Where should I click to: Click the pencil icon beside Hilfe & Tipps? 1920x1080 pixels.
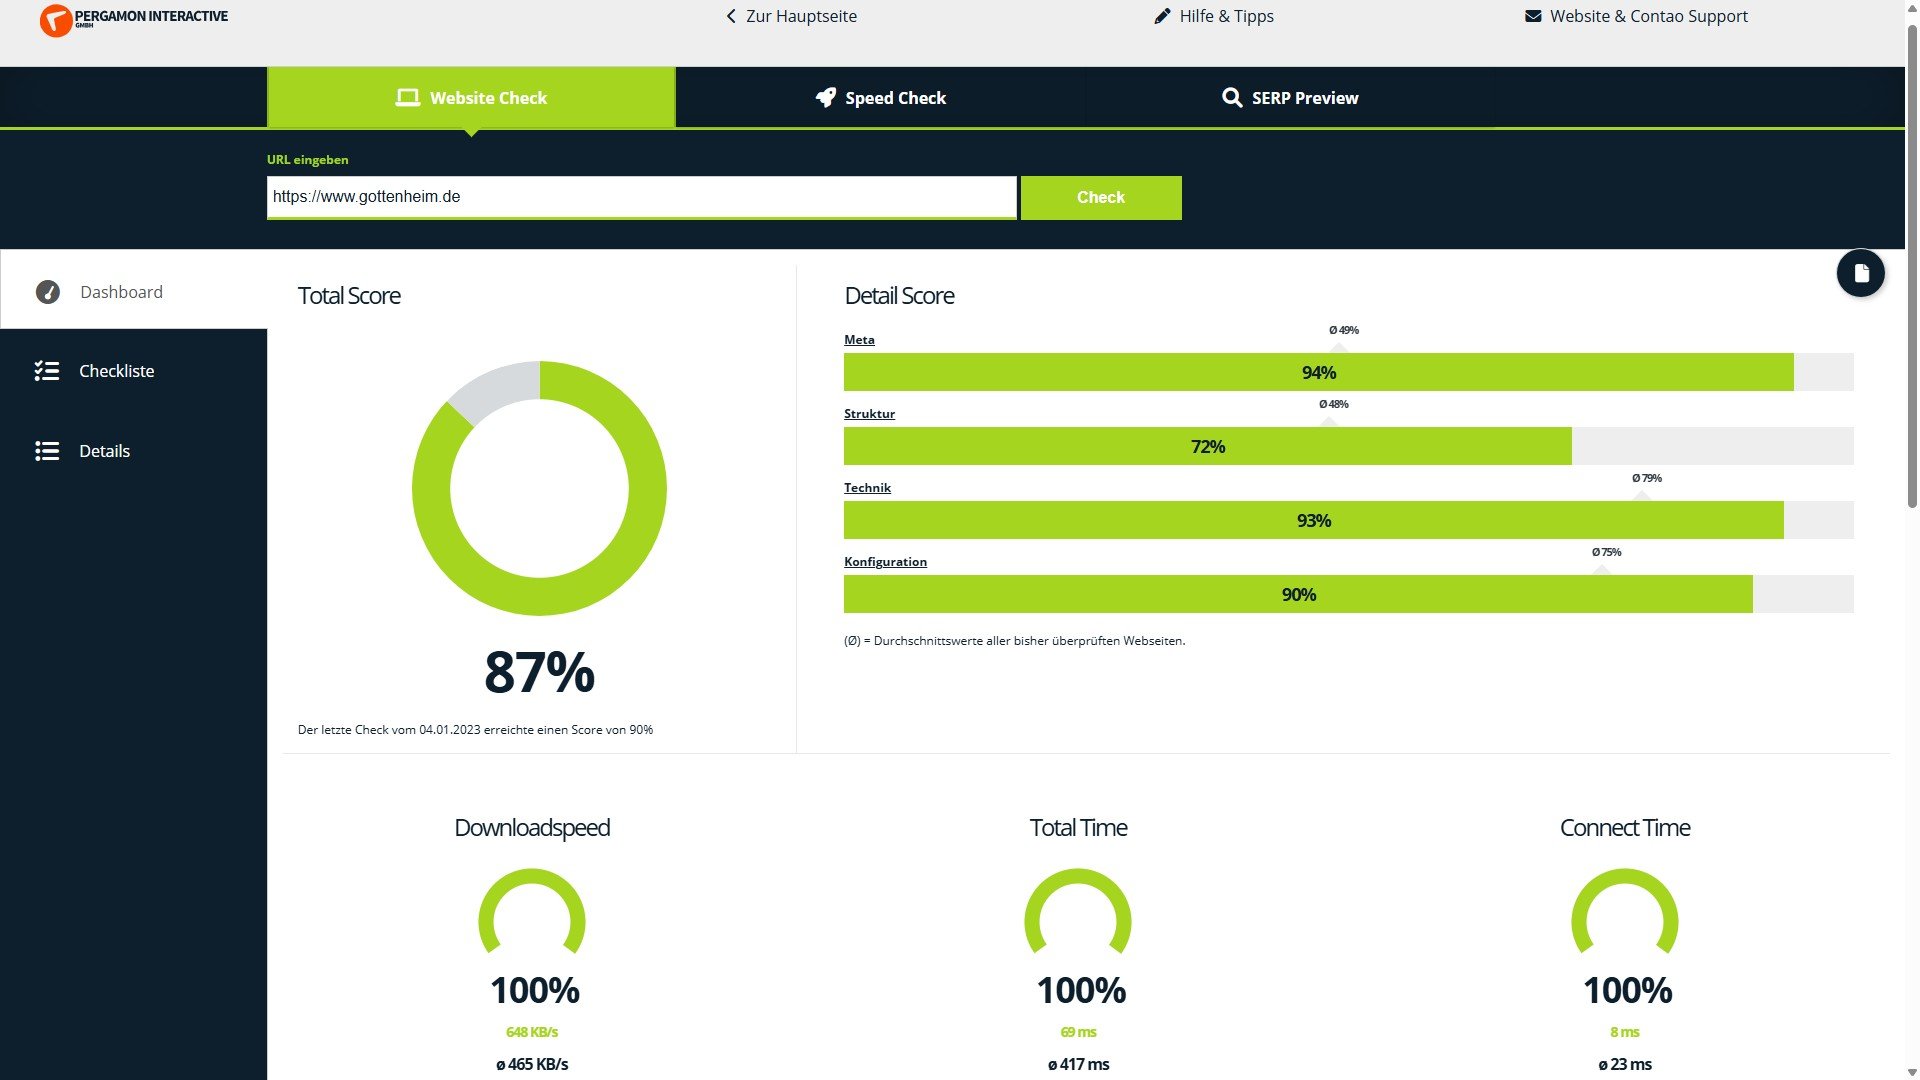(1161, 16)
